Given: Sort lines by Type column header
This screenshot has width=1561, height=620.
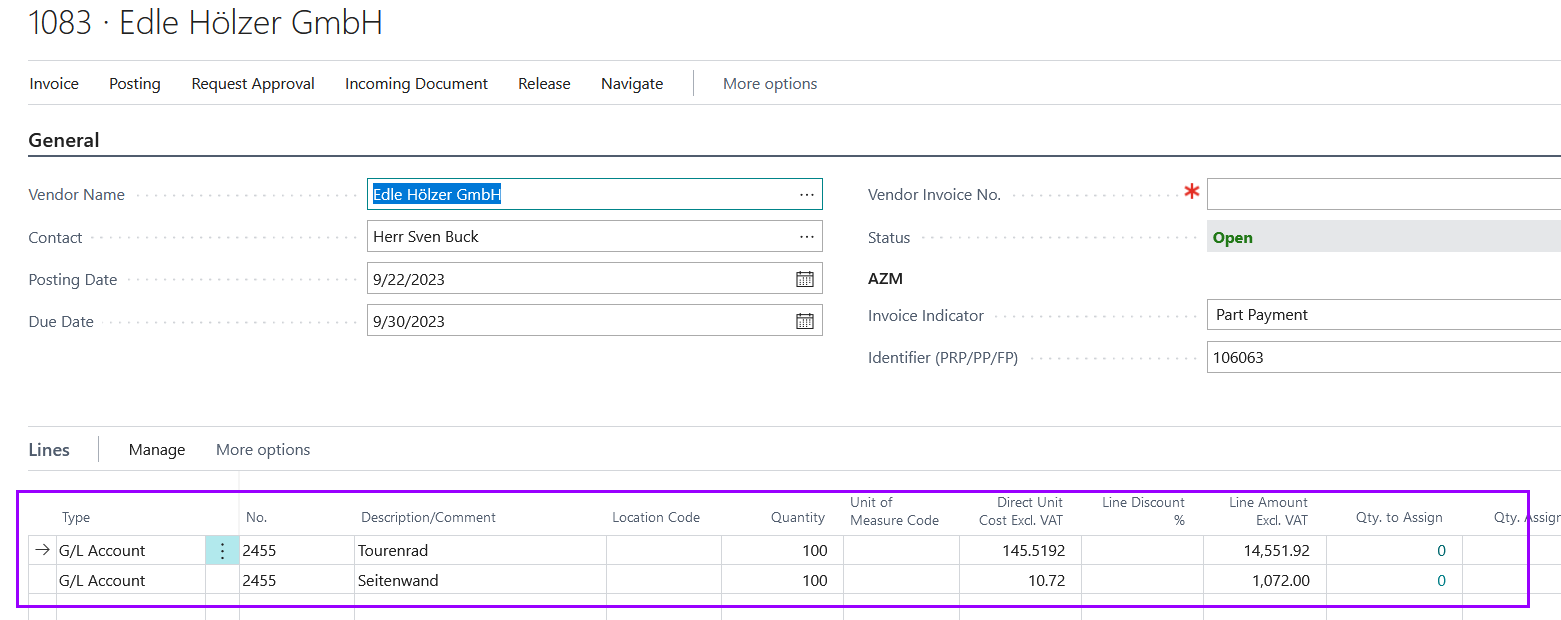Looking at the screenshot, I should pos(76,518).
